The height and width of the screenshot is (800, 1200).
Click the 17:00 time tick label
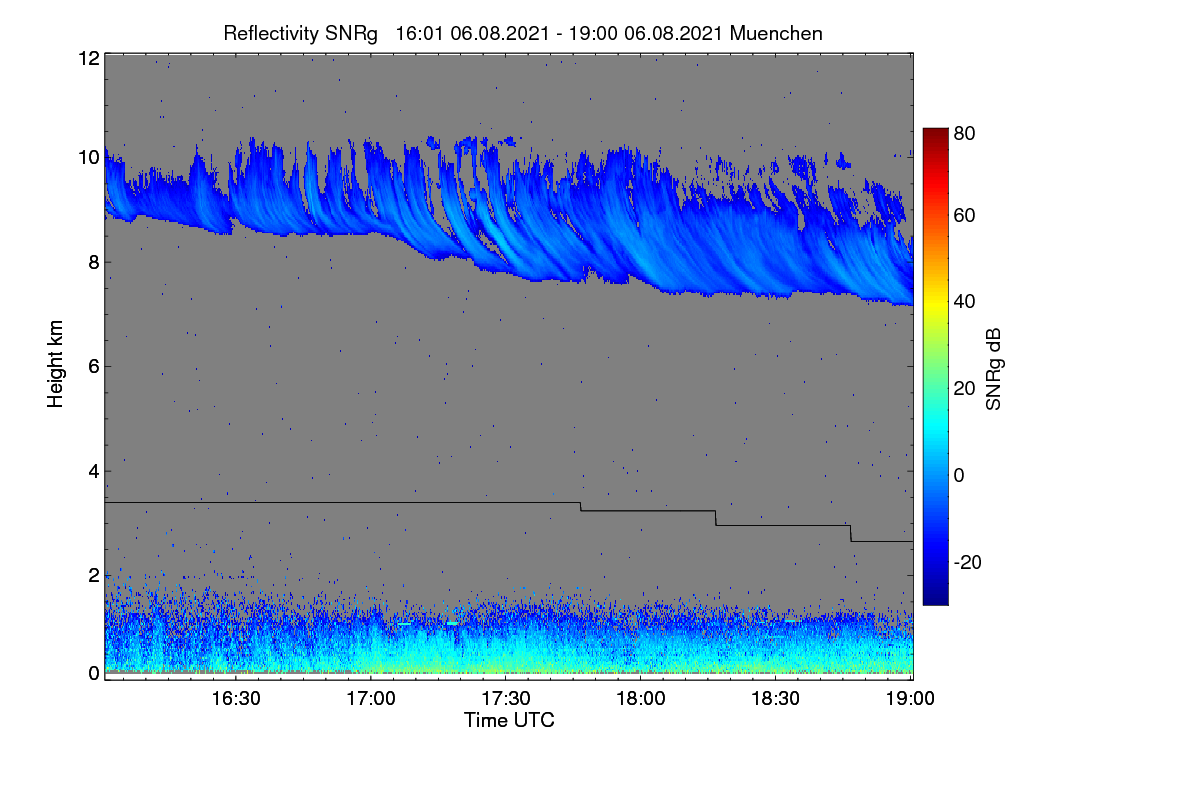point(371,699)
